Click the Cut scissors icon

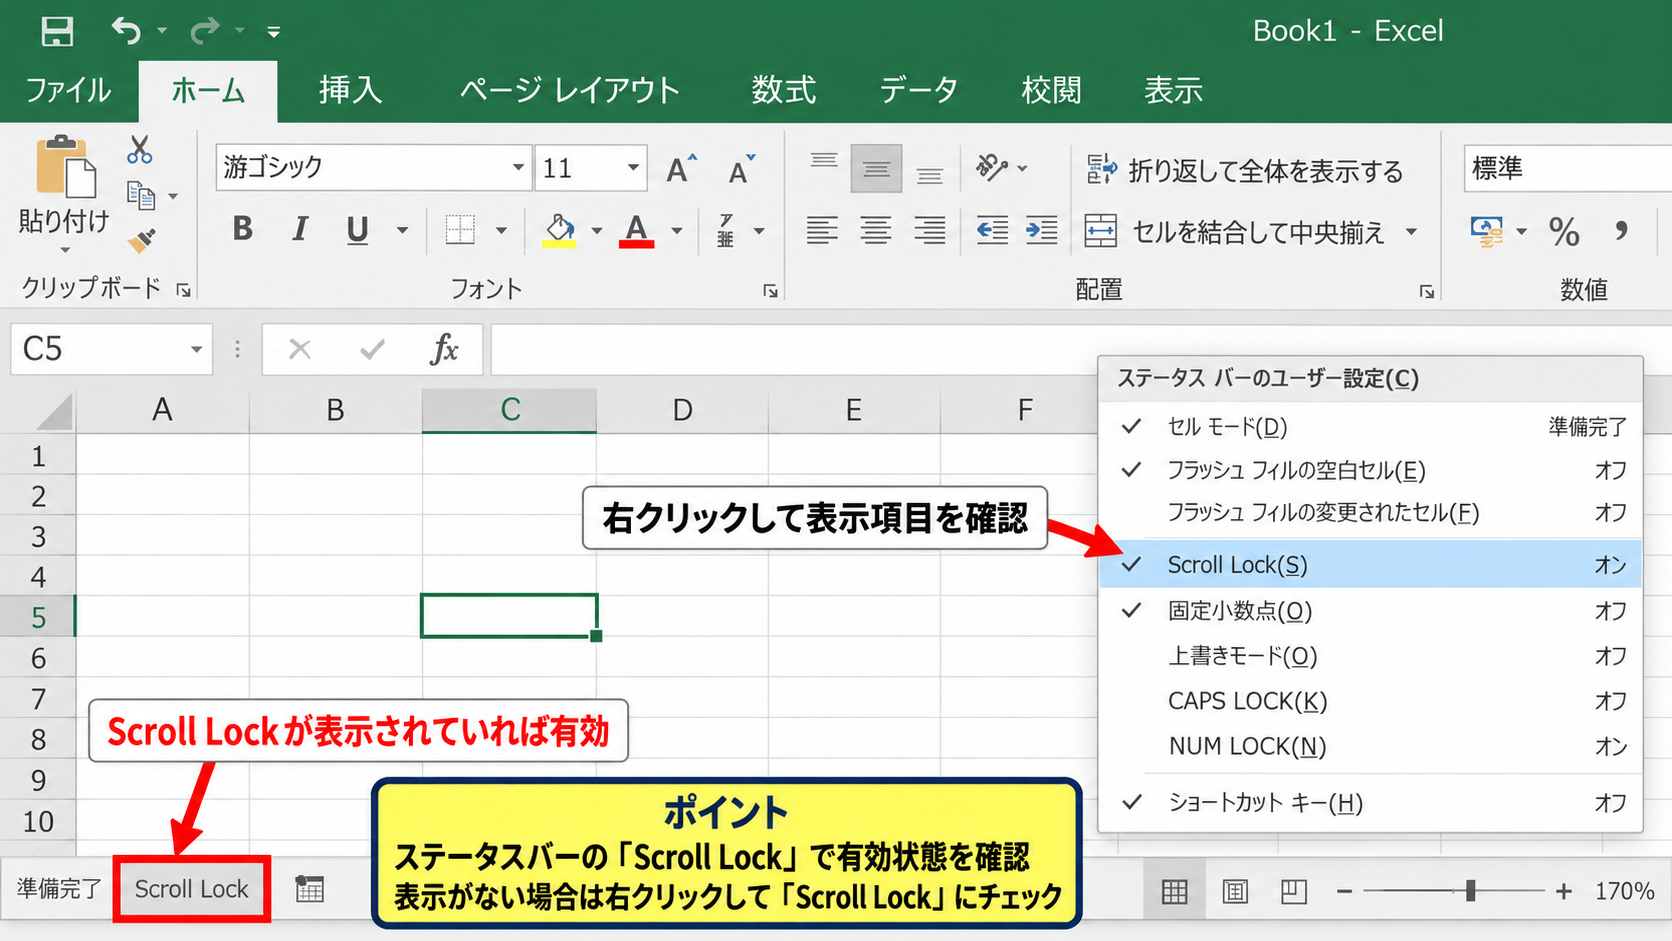(140, 150)
